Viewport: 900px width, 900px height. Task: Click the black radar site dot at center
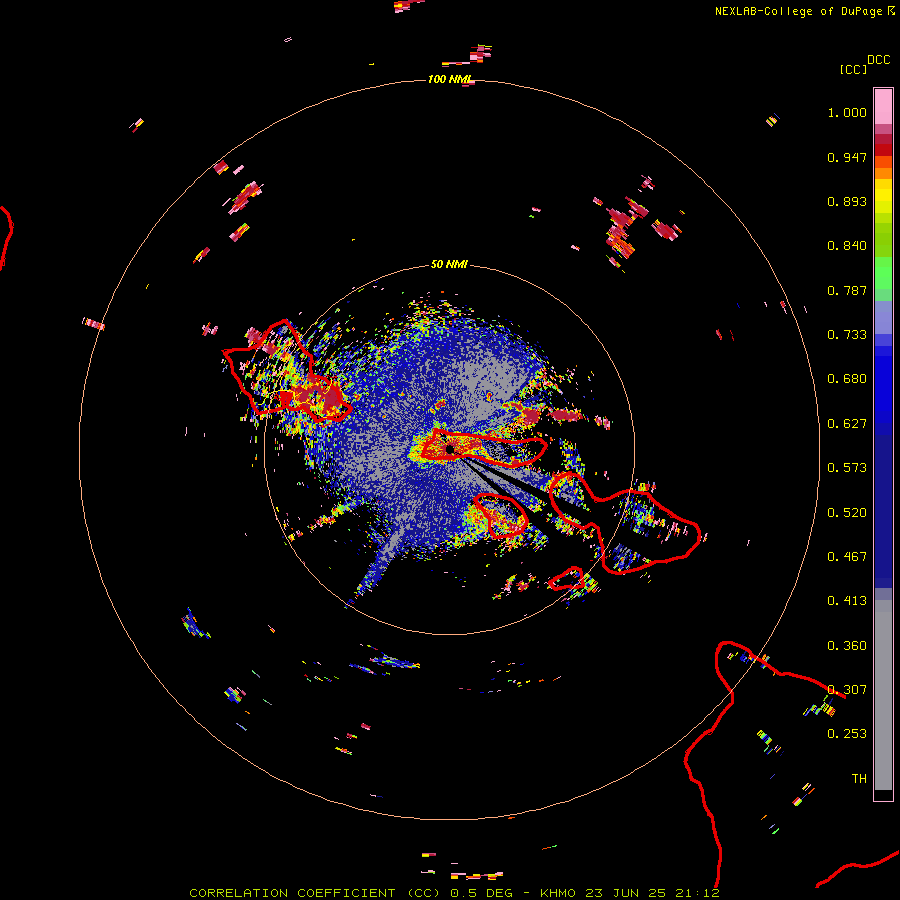pos(450,449)
